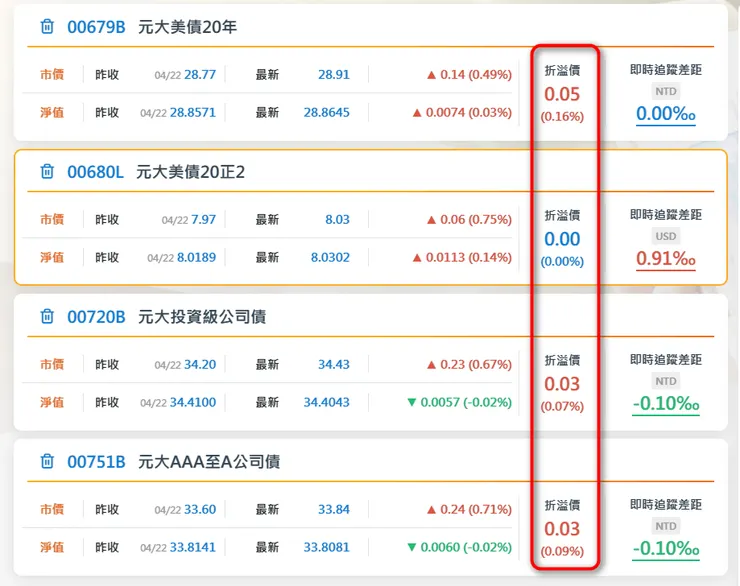Open the 00679B fund code link

click(96, 27)
